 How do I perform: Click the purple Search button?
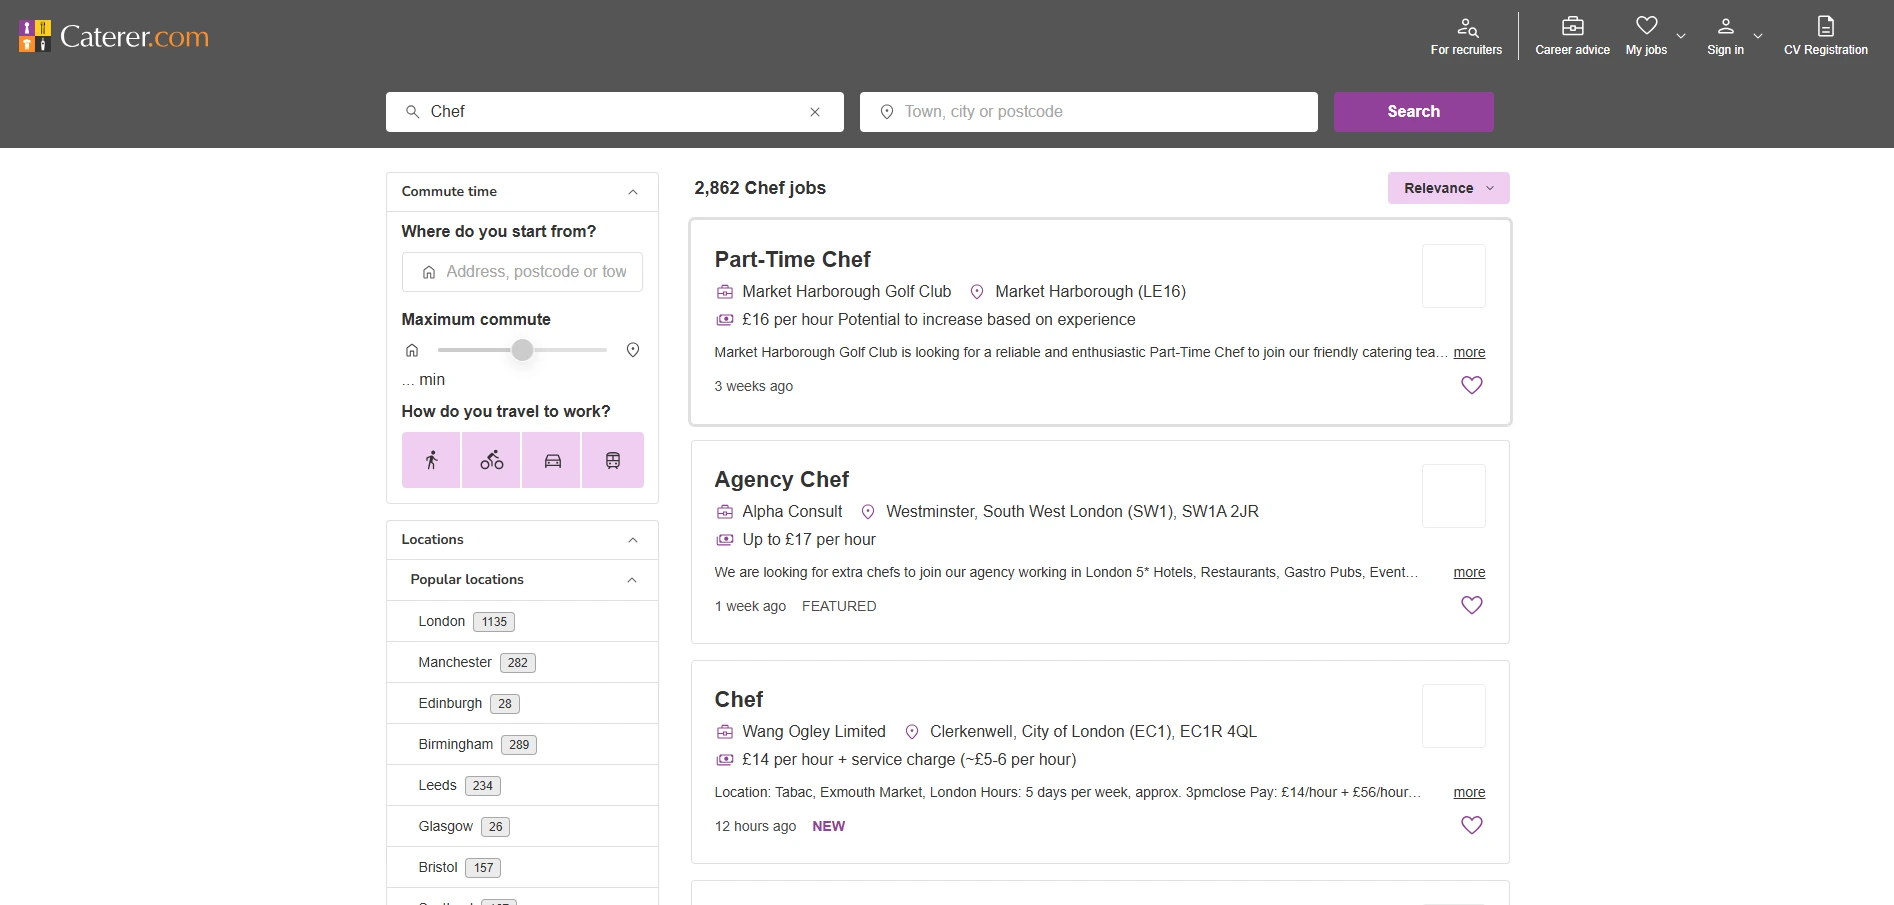pos(1413,112)
